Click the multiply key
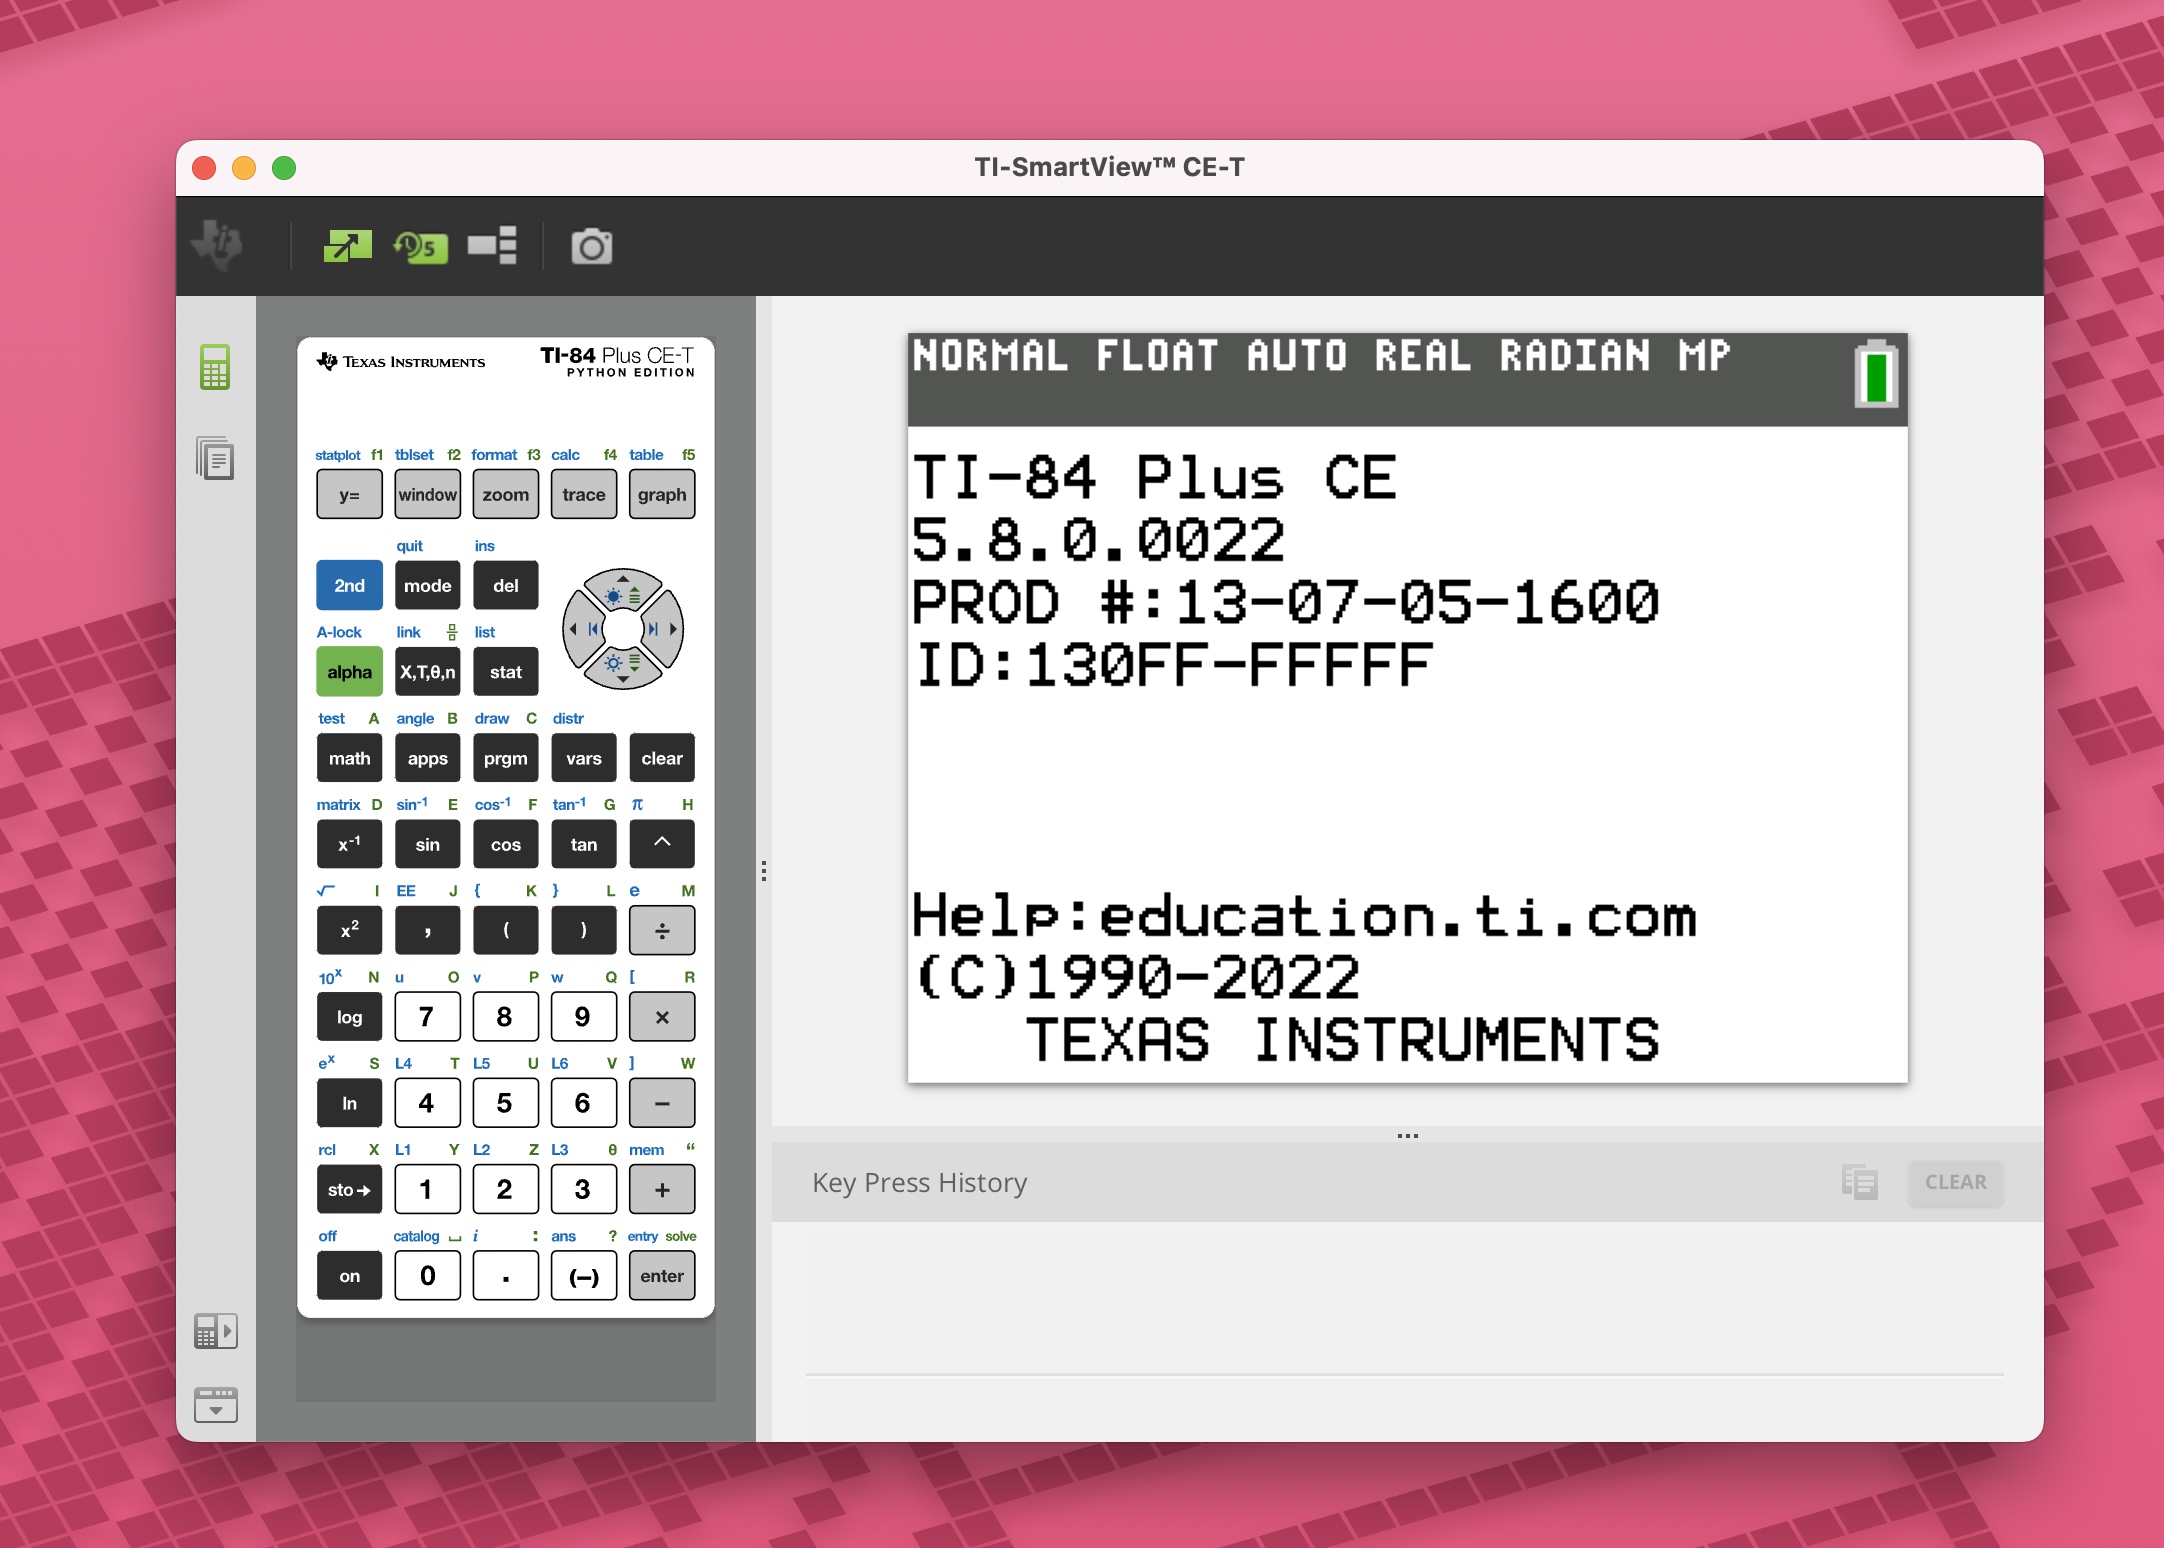The image size is (2164, 1548). pos(662,1017)
